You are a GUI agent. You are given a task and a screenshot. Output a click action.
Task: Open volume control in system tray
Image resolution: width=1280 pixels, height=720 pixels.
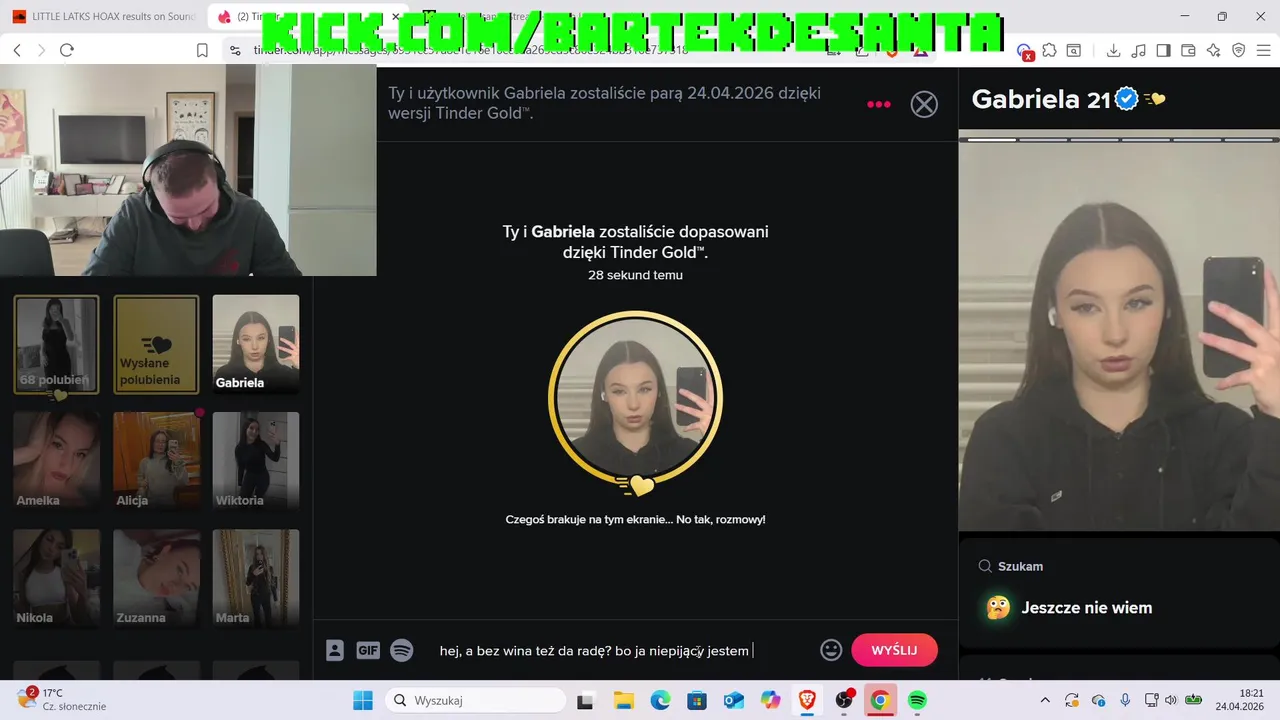[1171, 700]
